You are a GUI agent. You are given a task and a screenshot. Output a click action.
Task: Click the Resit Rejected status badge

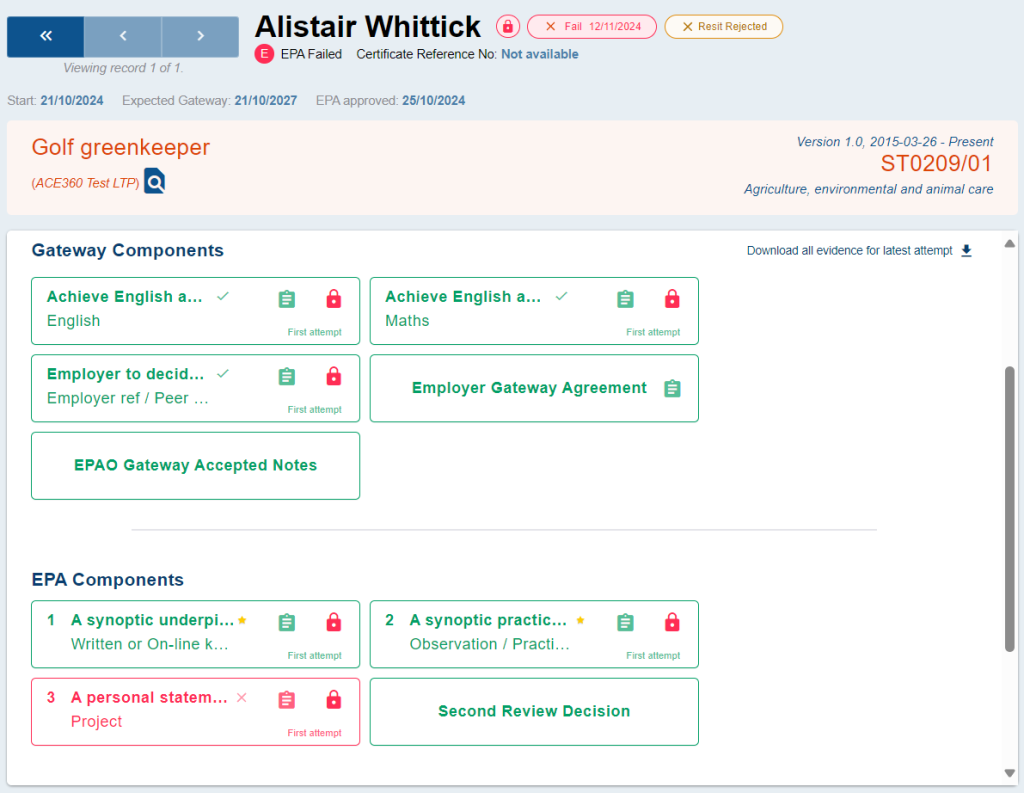pyautogui.click(x=723, y=27)
